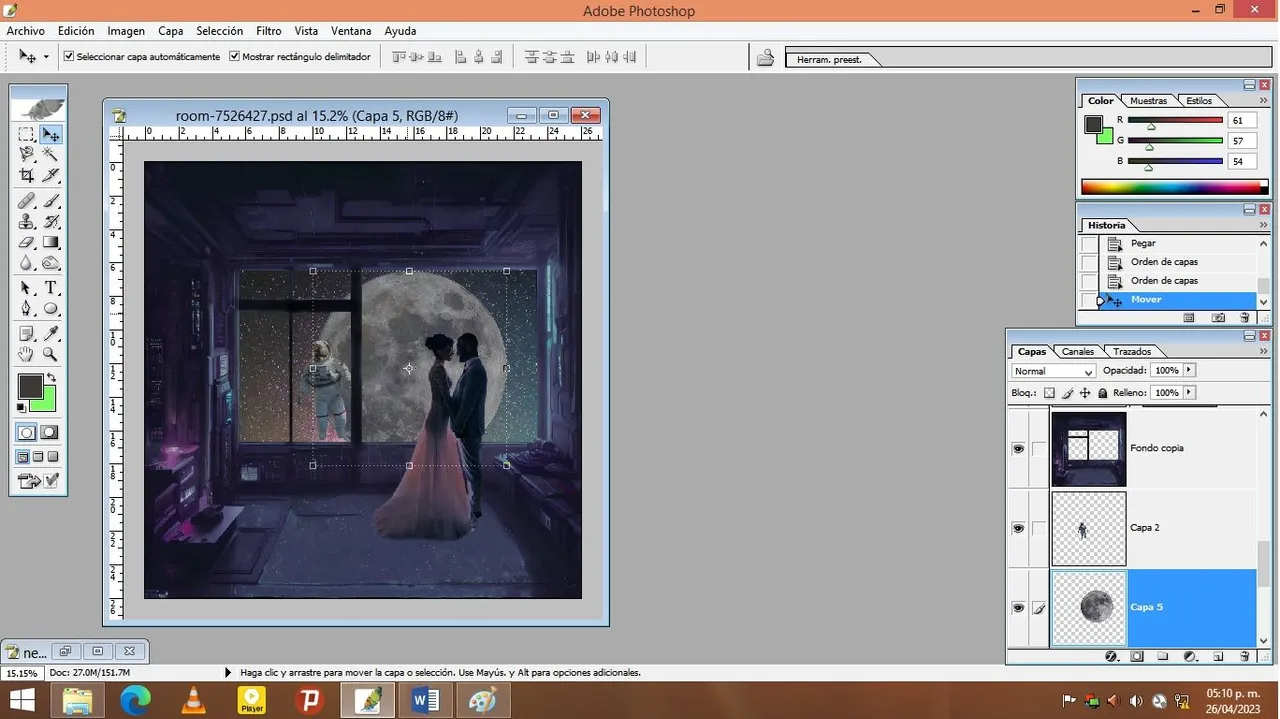
Task: Open the Filtro menu
Action: tap(268, 31)
